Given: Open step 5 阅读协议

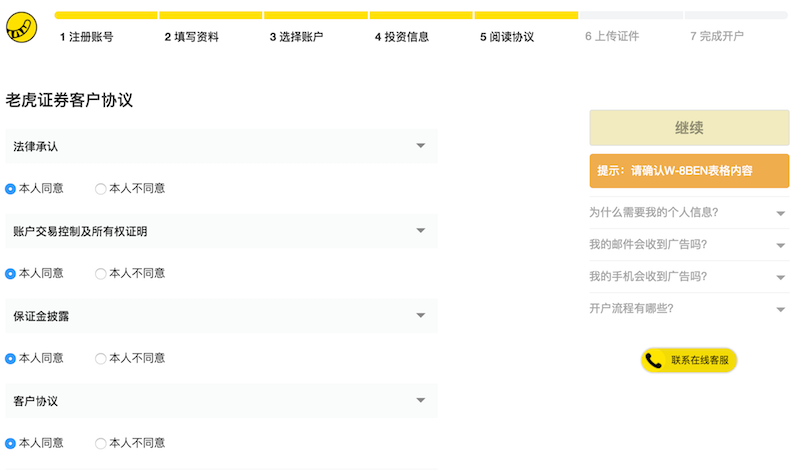Looking at the screenshot, I should [507, 37].
